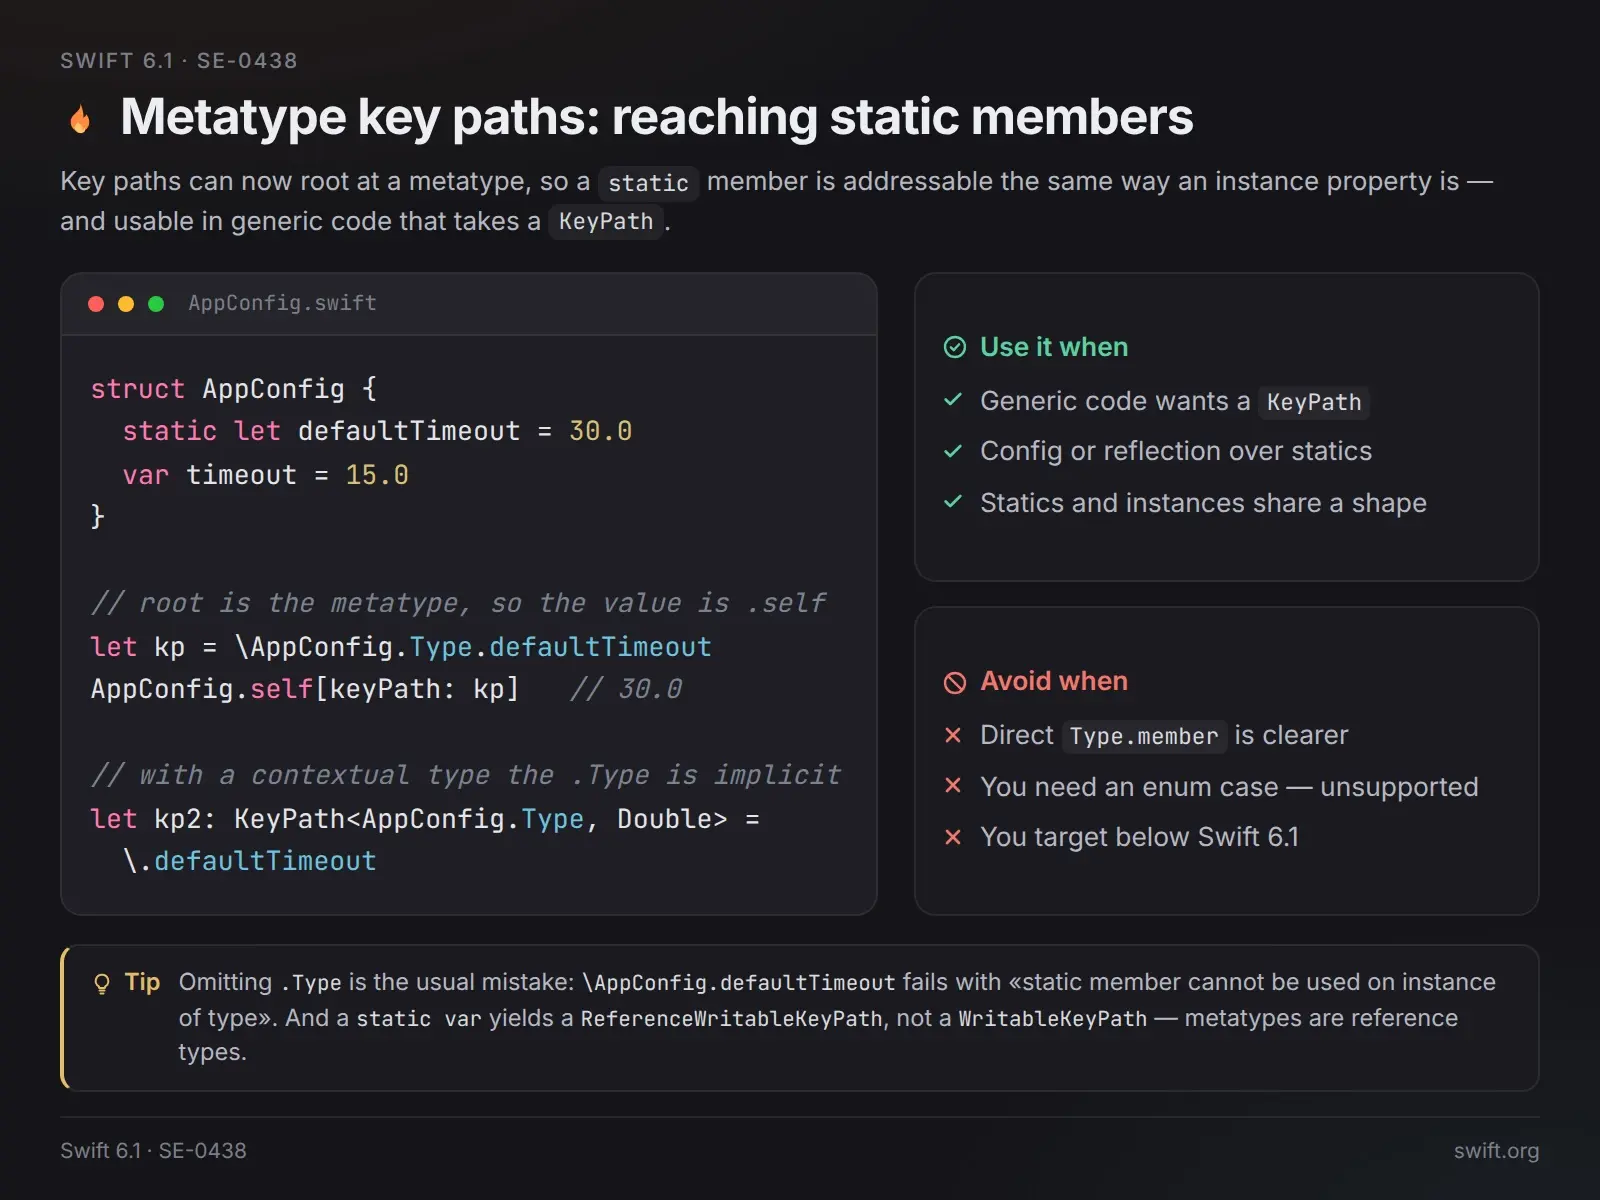Click the flame icon beside the title
1600x1200 pixels.
click(80, 119)
